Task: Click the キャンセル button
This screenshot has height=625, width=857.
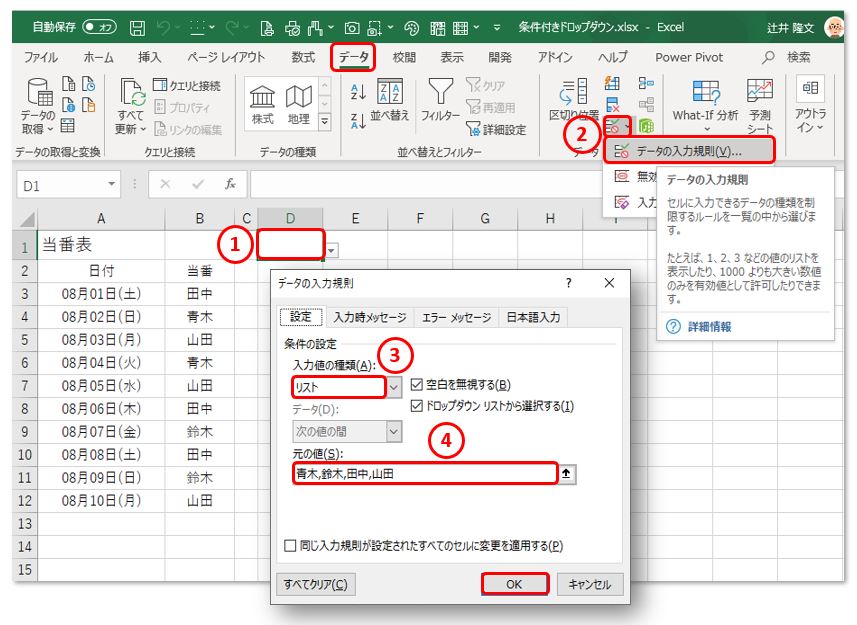Action: click(590, 584)
